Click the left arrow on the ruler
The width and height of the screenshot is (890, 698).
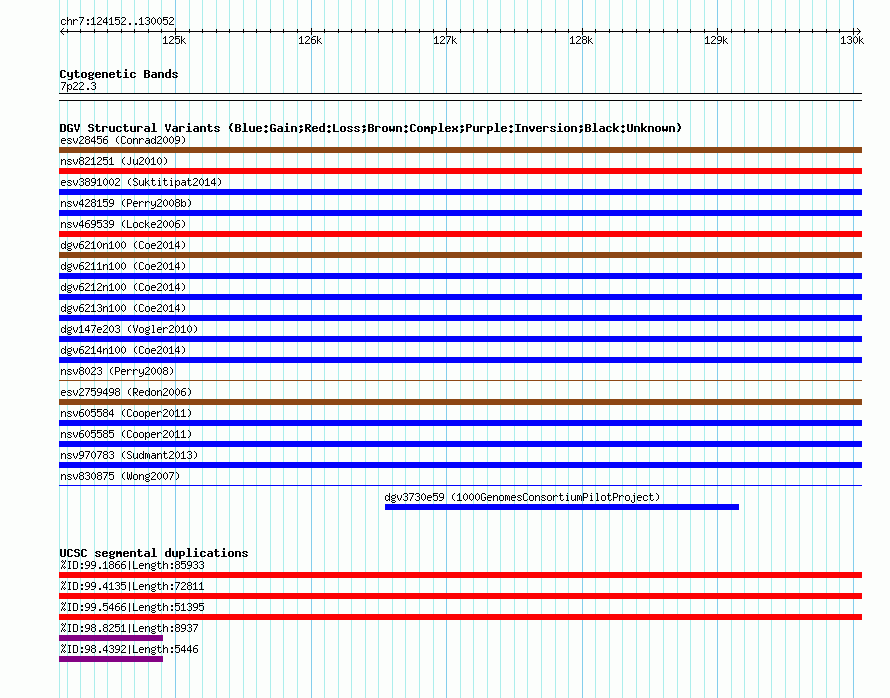point(62,31)
